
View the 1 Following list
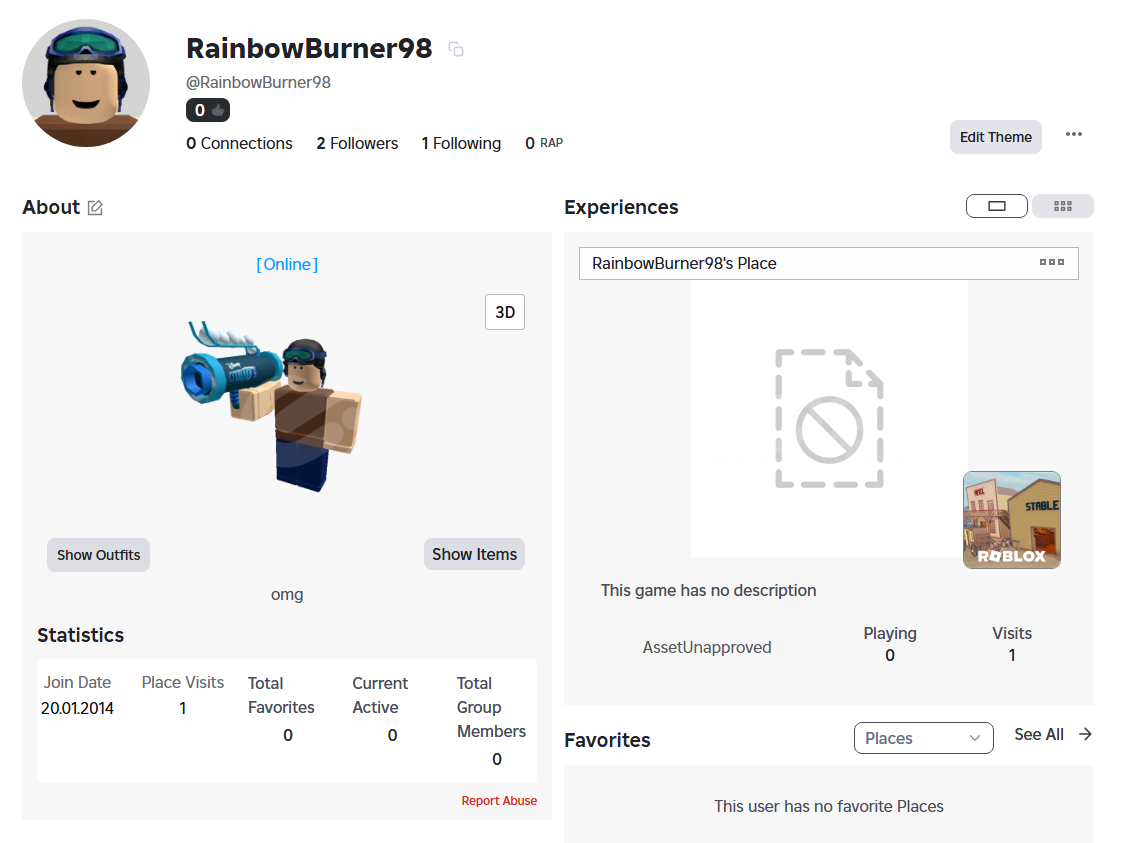tap(461, 144)
